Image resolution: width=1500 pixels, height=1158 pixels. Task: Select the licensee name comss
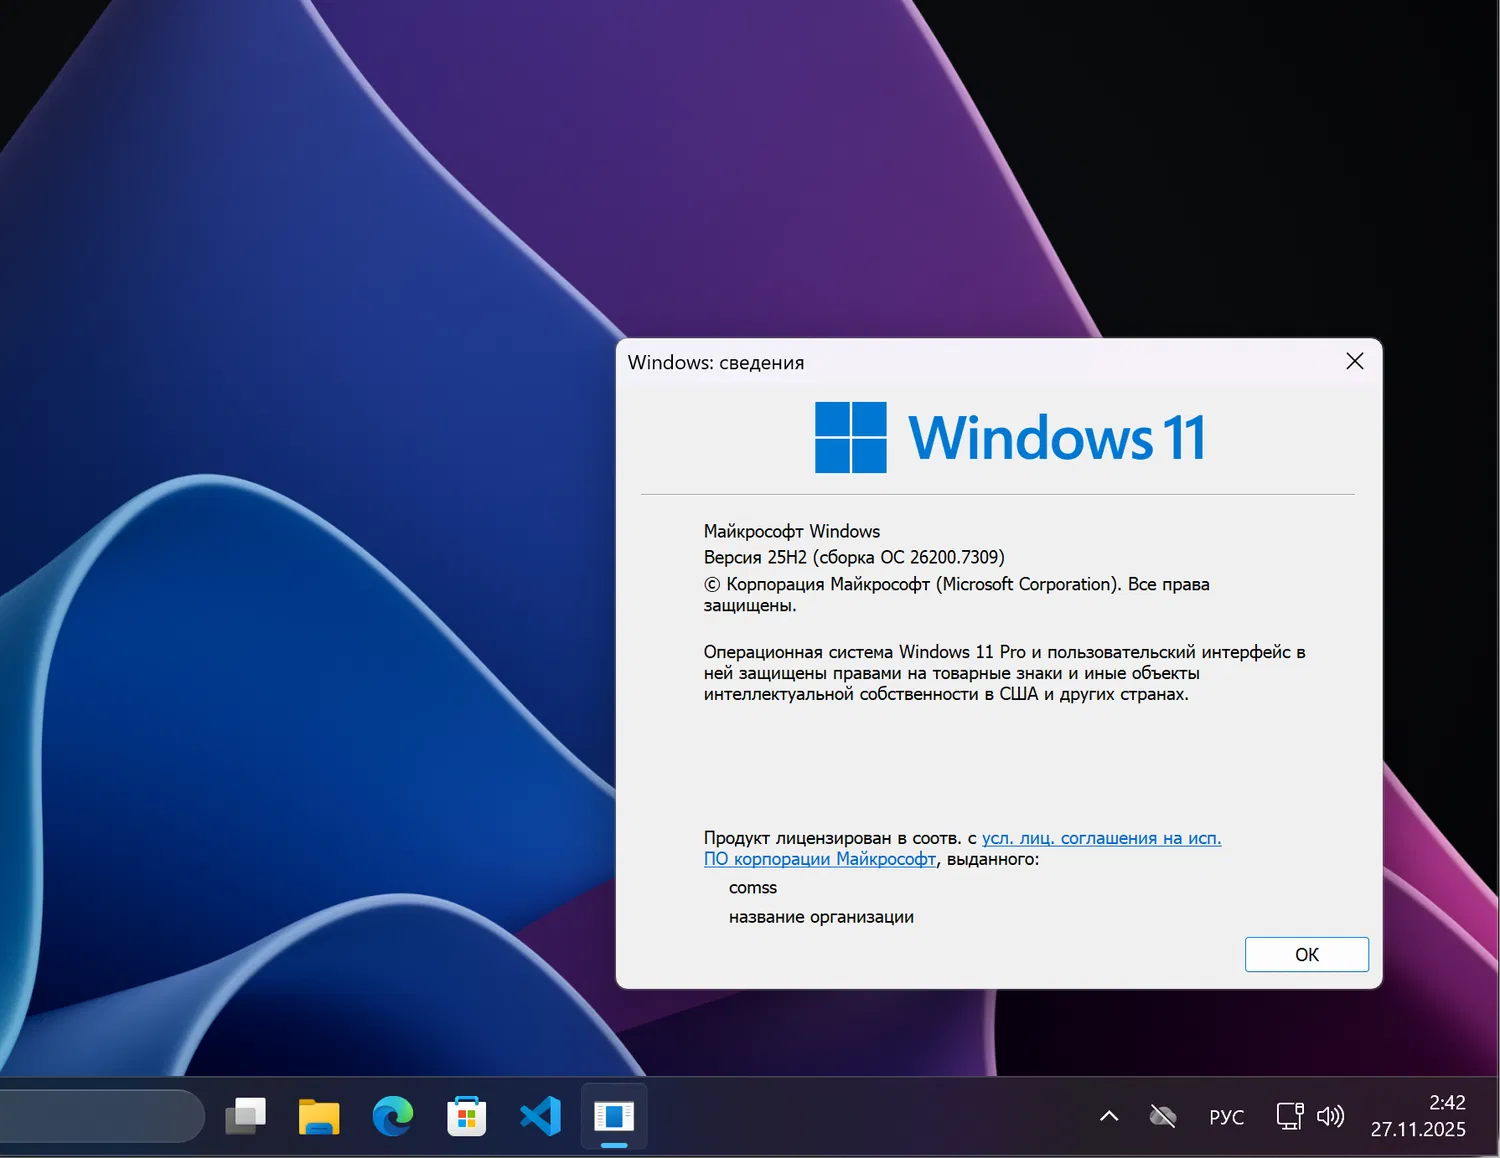(753, 887)
